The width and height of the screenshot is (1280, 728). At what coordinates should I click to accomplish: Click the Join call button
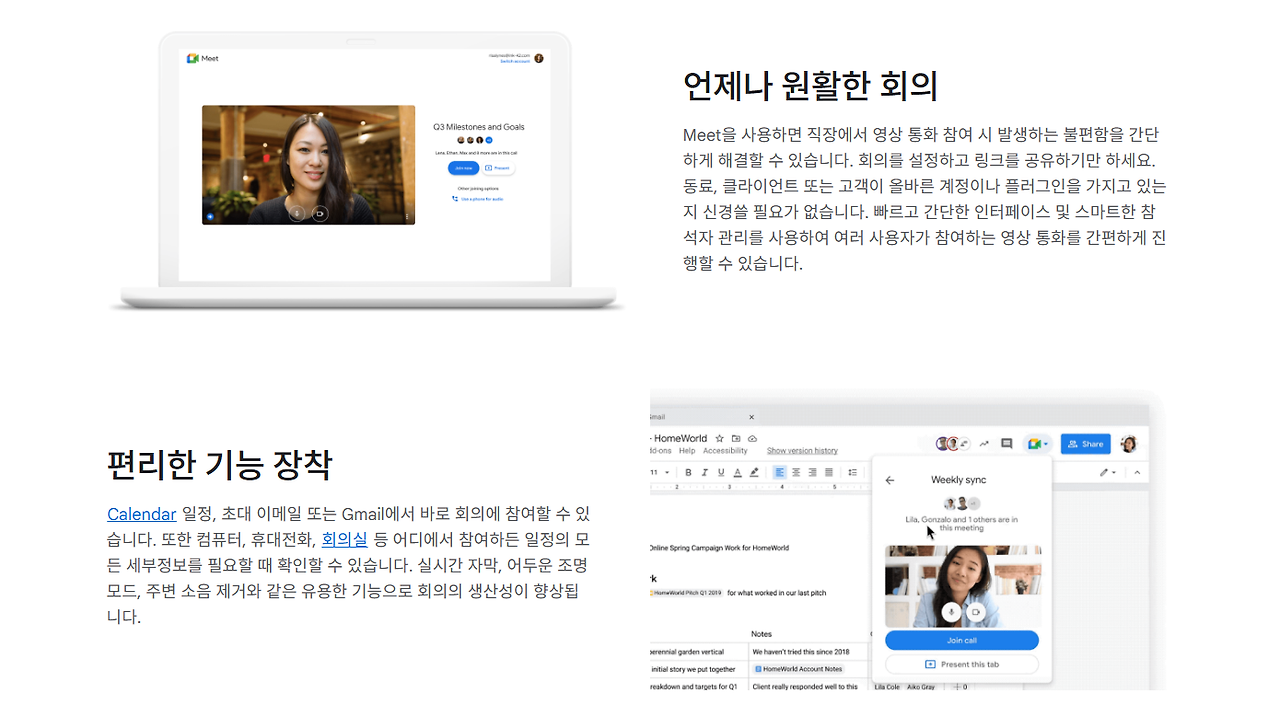point(962,640)
